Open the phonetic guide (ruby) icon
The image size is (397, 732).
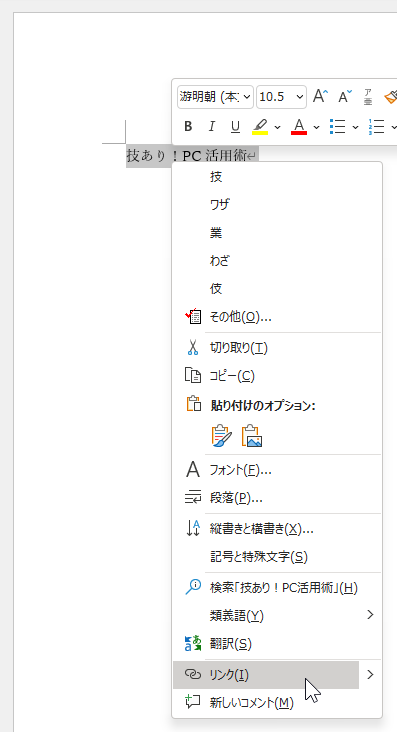[x=368, y=97]
